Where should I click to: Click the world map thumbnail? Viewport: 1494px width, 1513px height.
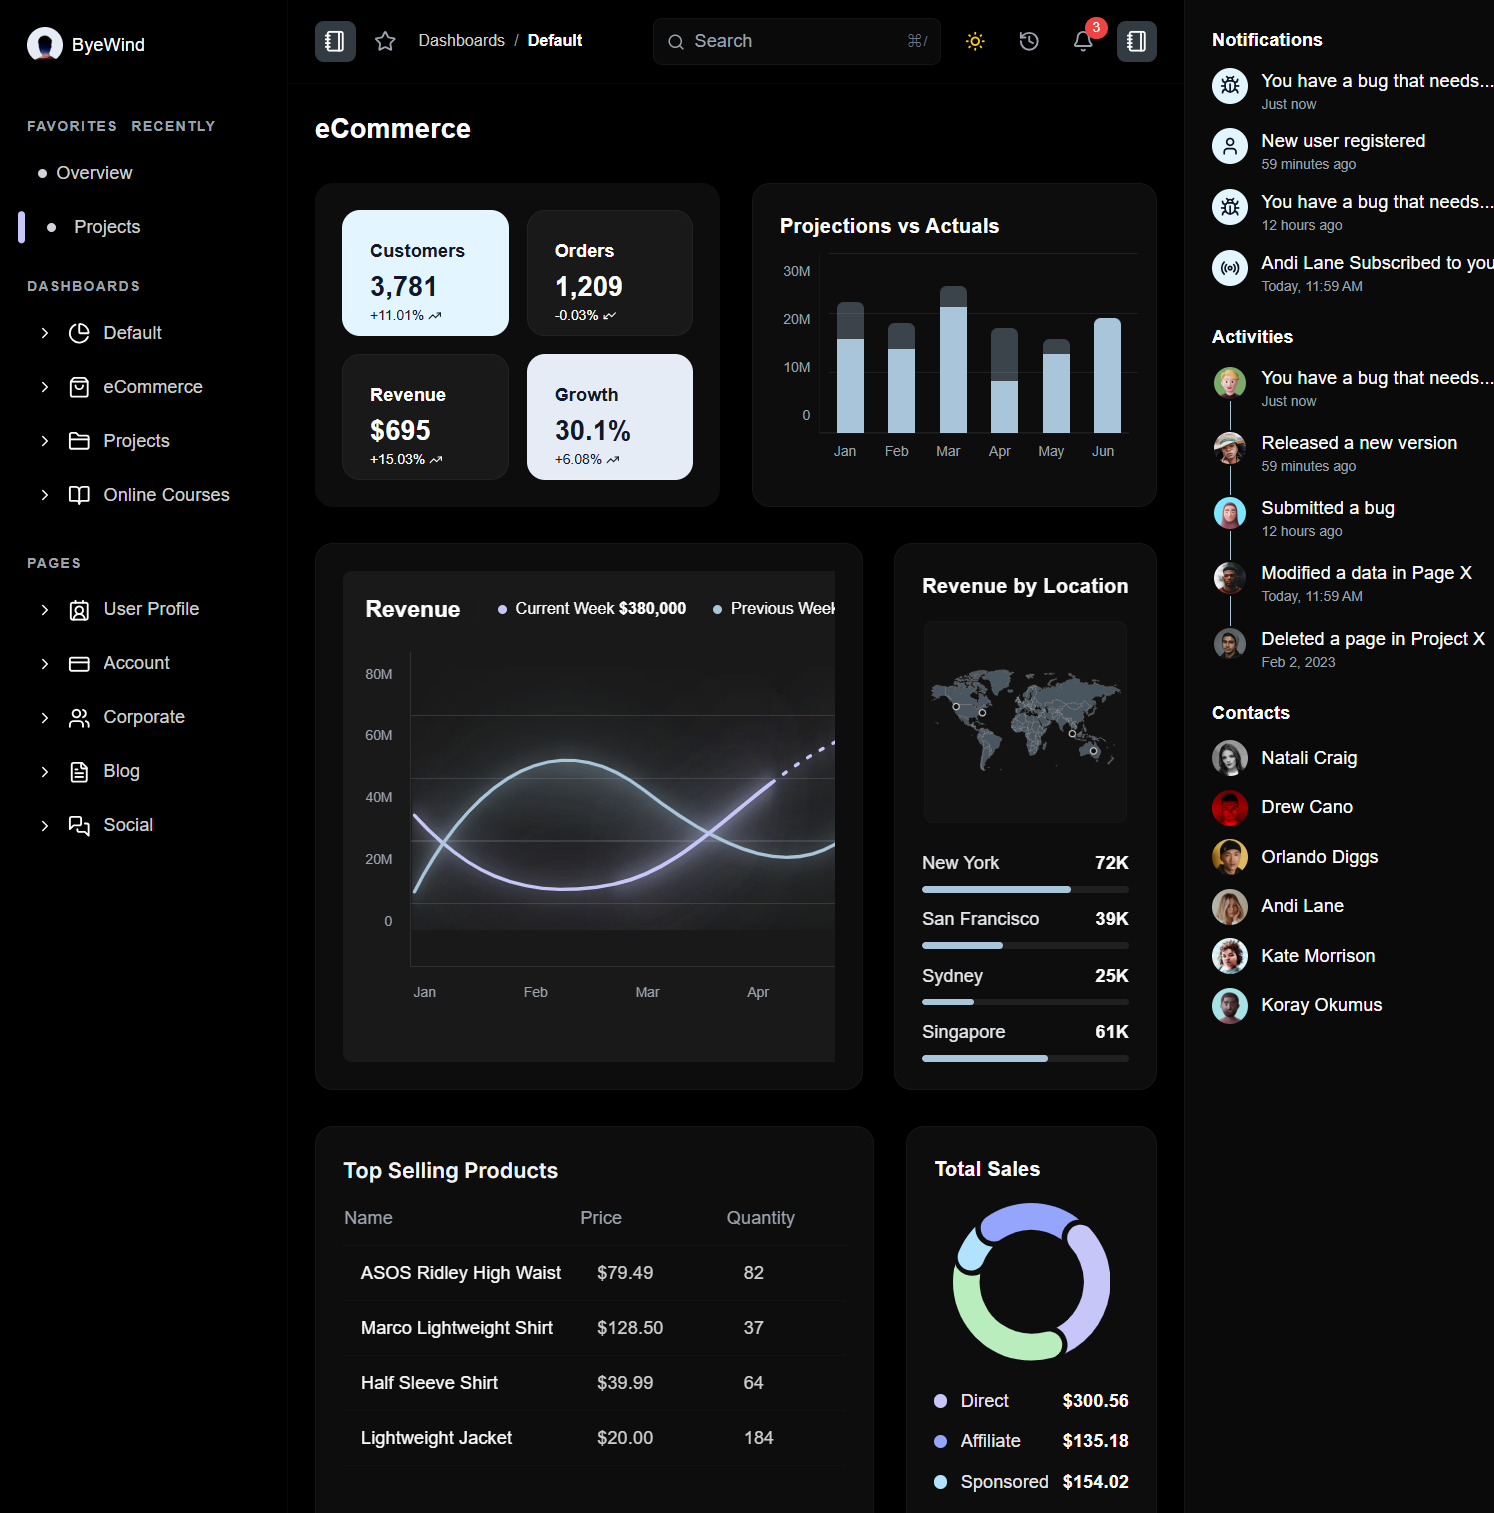click(x=1025, y=722)
